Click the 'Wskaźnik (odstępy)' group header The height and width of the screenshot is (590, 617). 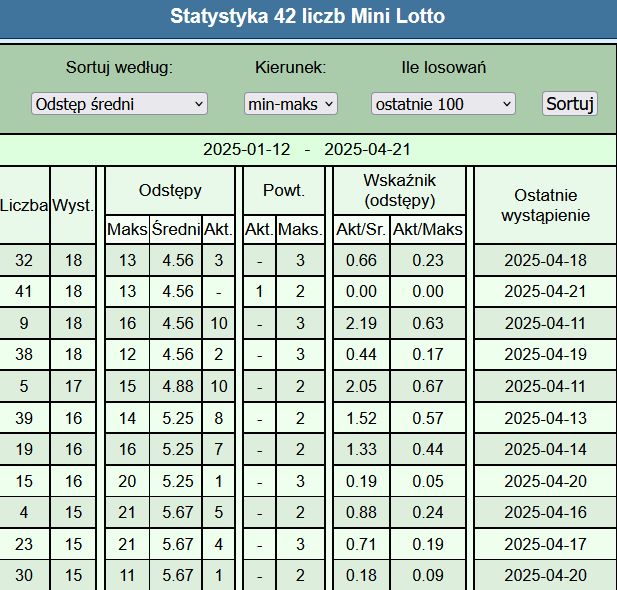[399, 191]
